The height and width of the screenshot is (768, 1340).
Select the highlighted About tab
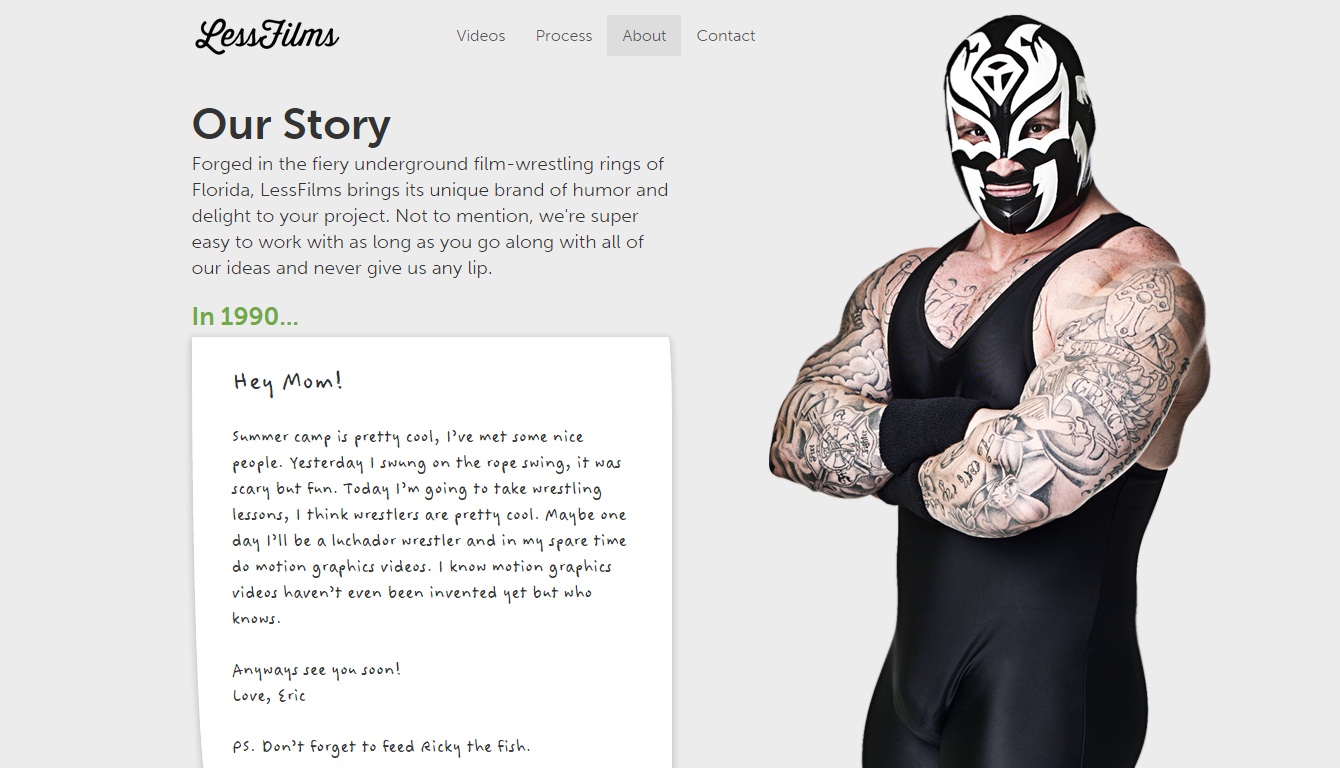(x=644, y=36)
